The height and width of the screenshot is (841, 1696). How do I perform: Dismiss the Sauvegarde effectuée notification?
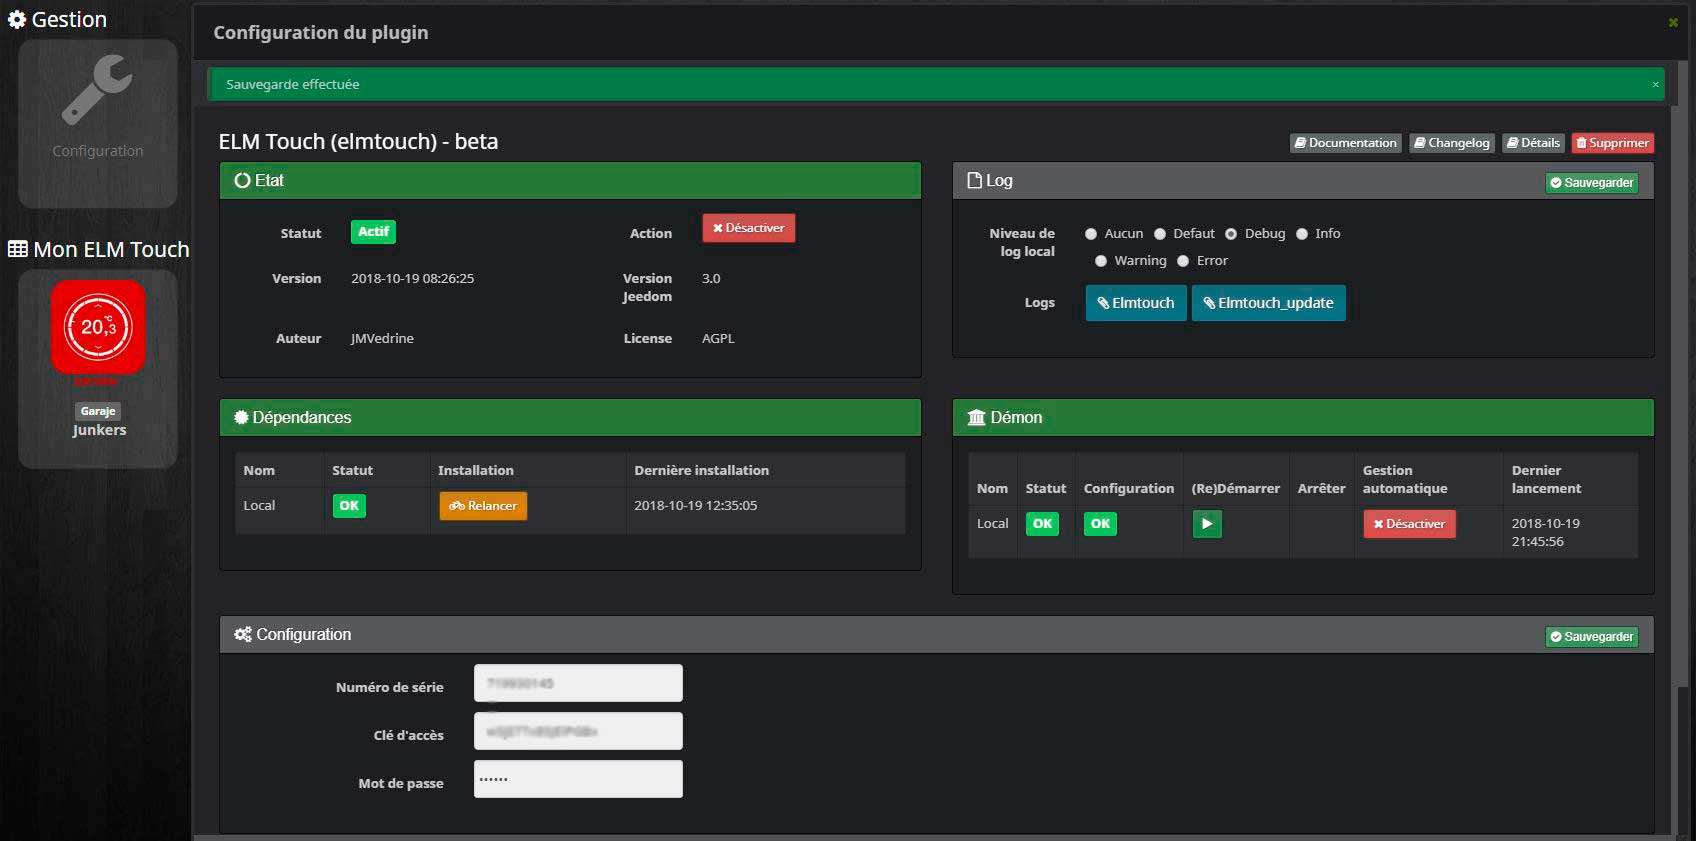coord(1655,85)
